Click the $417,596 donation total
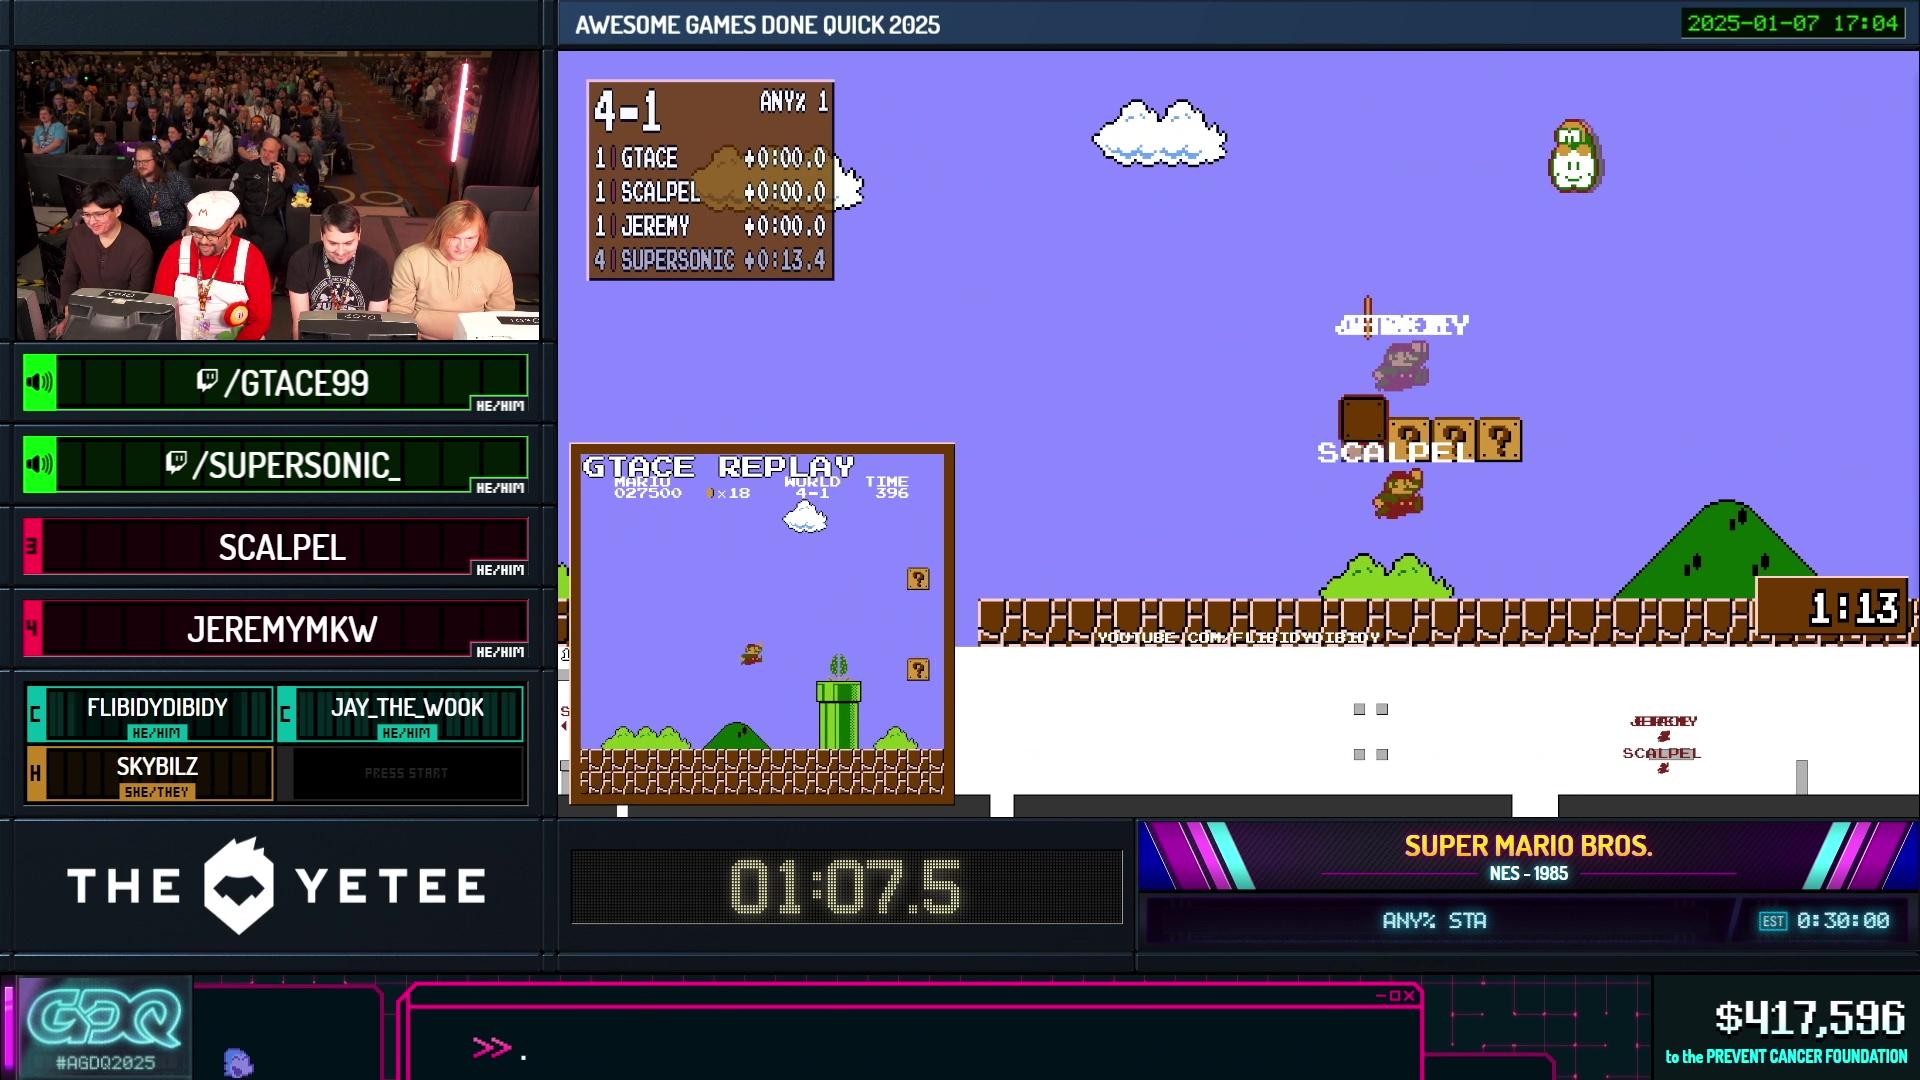Image resolution: width=1920 pixels, height=1080 pixels. [1810, 1018]
